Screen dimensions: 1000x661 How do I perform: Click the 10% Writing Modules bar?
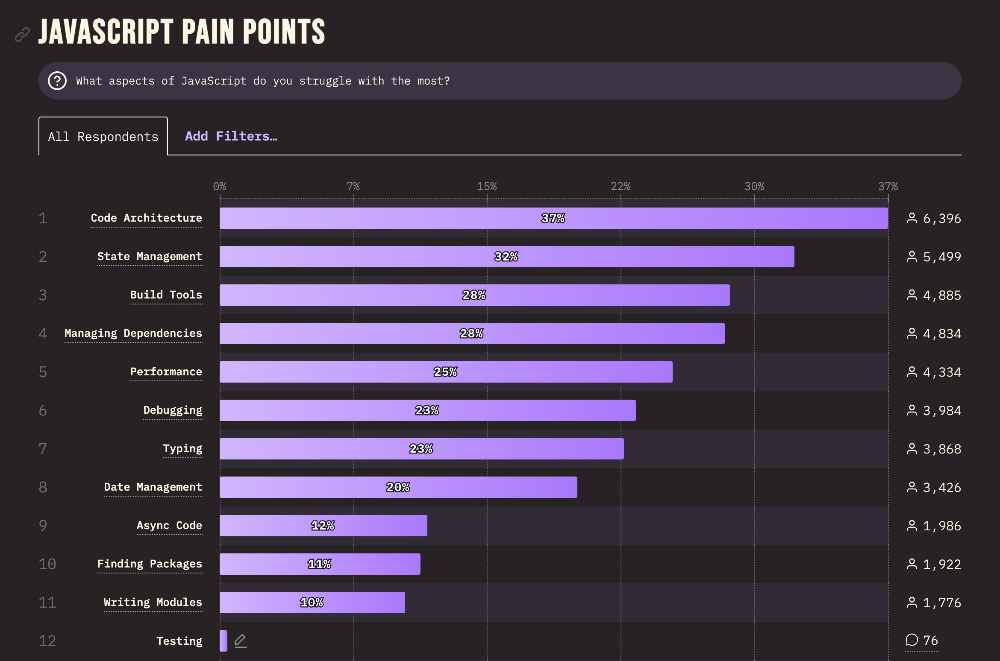coord(312,602)
